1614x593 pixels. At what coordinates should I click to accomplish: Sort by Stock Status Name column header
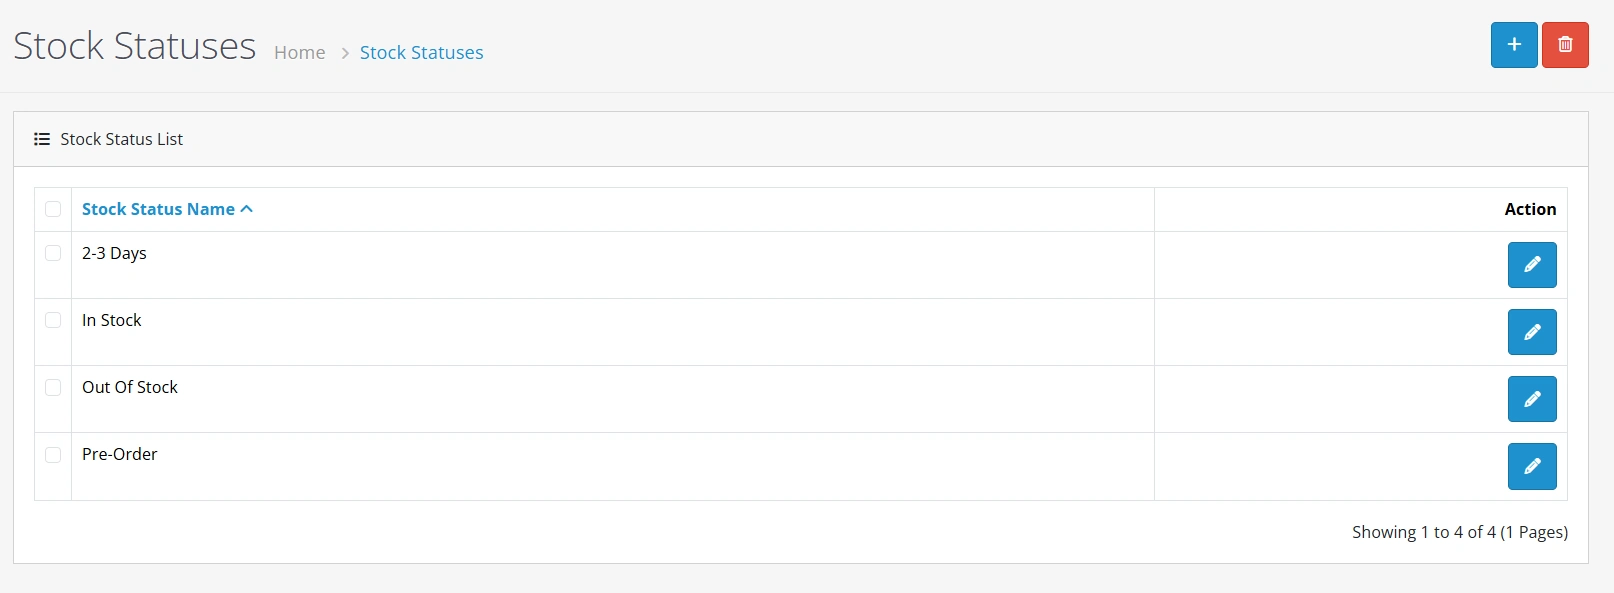coord(158,209)
